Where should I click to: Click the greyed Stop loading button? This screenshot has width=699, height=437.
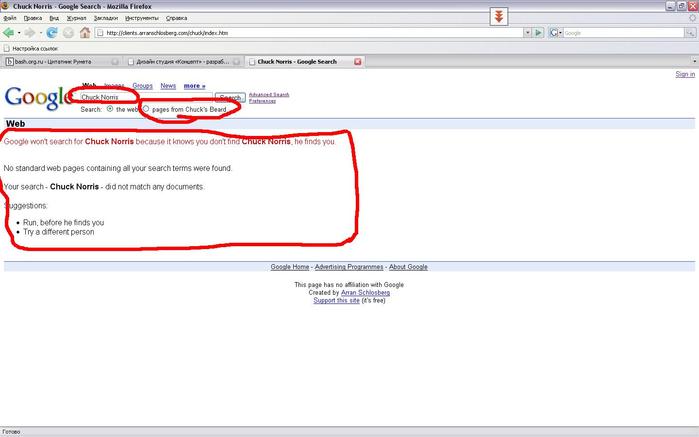coord(68,33)
